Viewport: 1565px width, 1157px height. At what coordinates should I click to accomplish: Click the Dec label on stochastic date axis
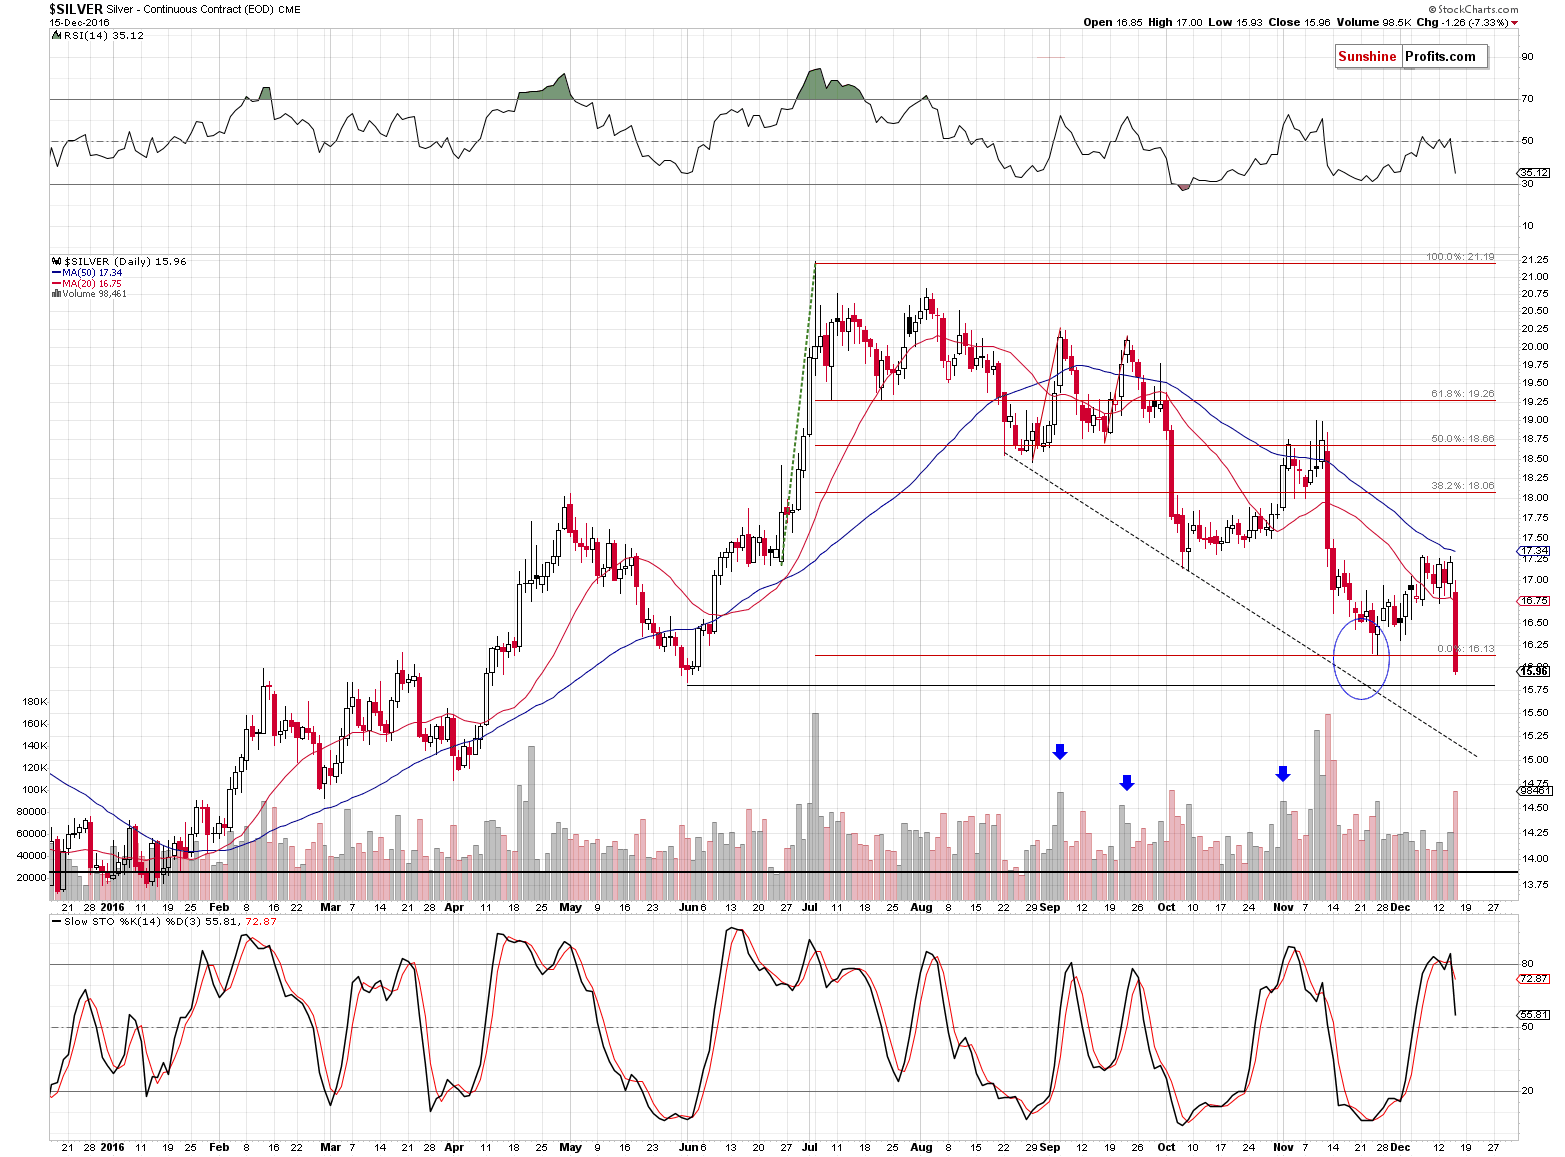coord(1400,1147)
